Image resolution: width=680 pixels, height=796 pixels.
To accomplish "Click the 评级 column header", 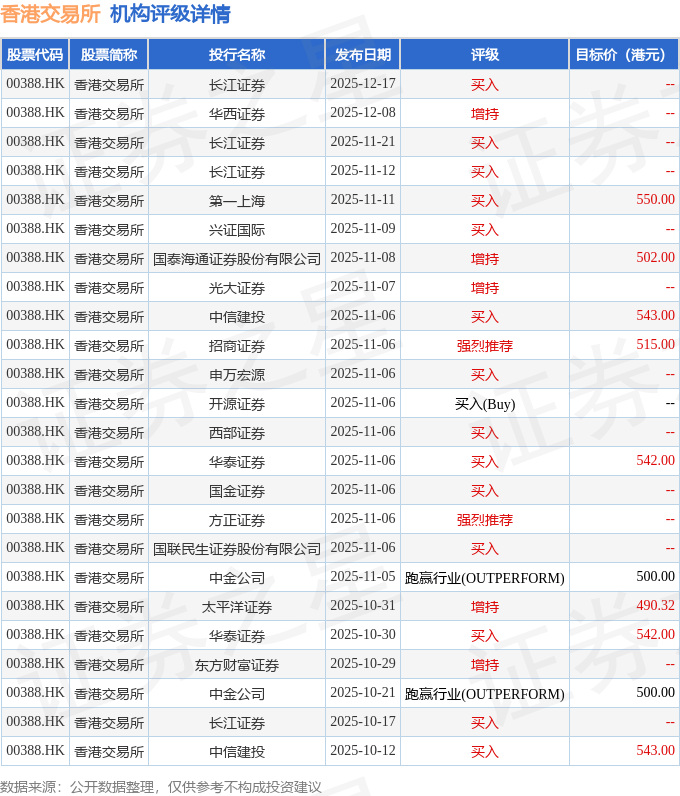I will pos(484,54).
